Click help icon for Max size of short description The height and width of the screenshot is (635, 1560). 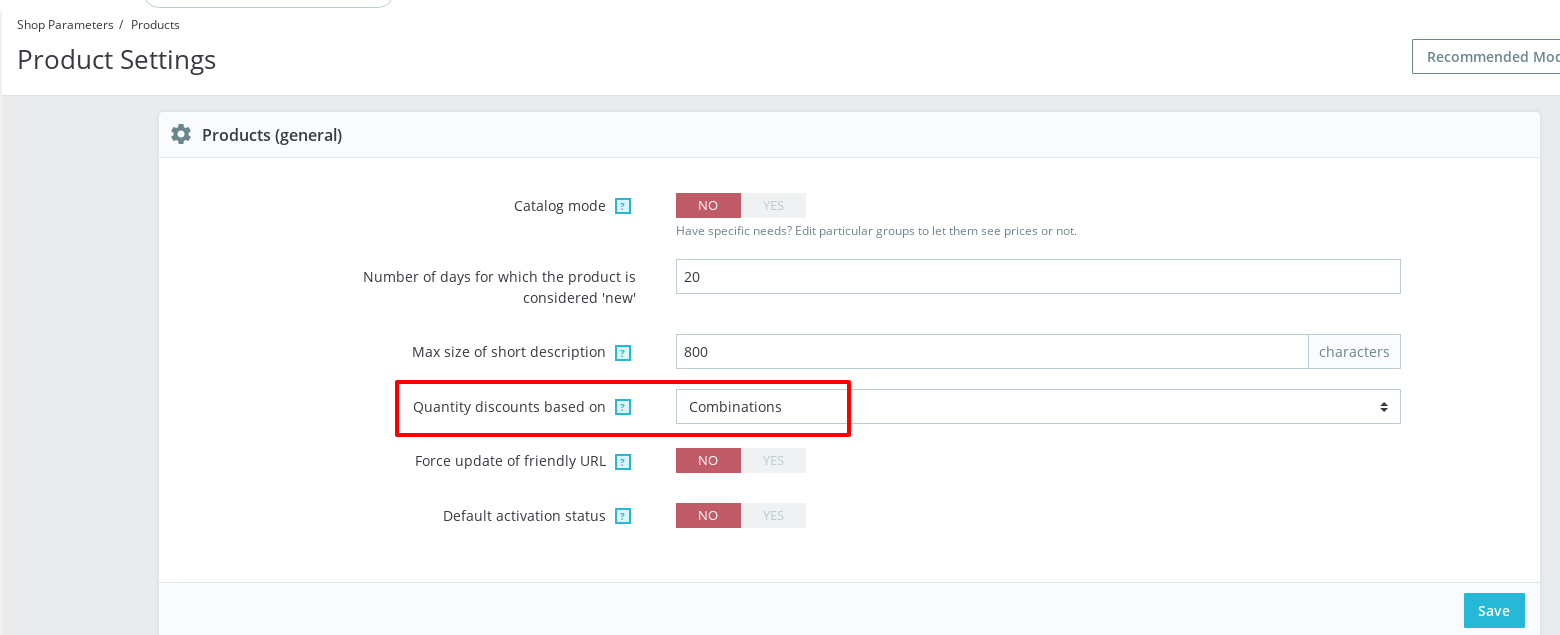623,352
